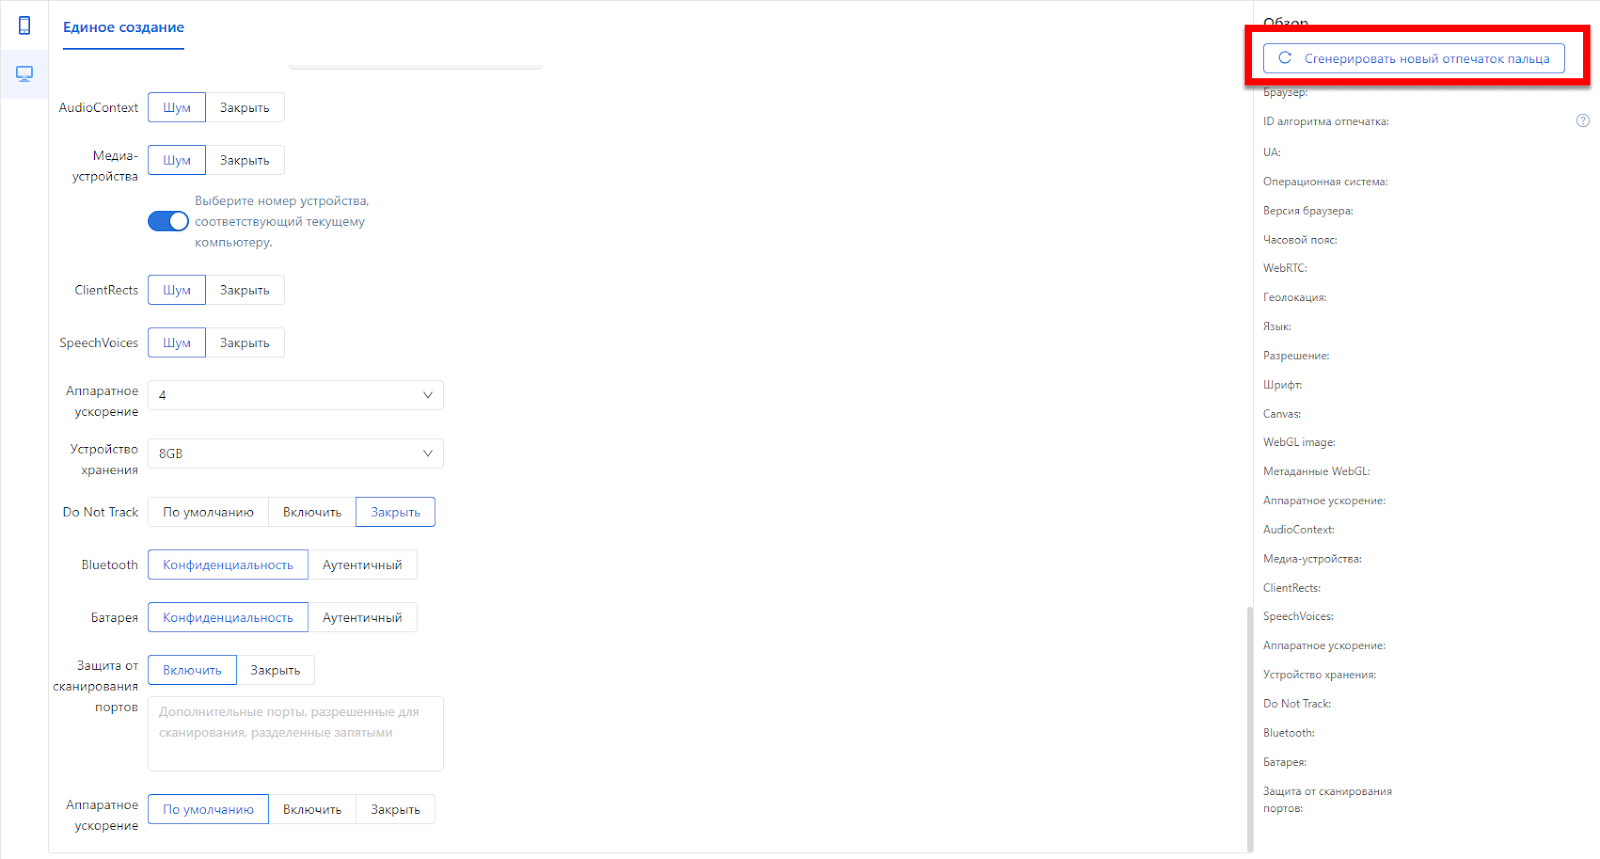The image size is (1600, 859).
Task: Pick Шум for SpeechVoices
Action: pyautogui.click(x=177, y=342)
